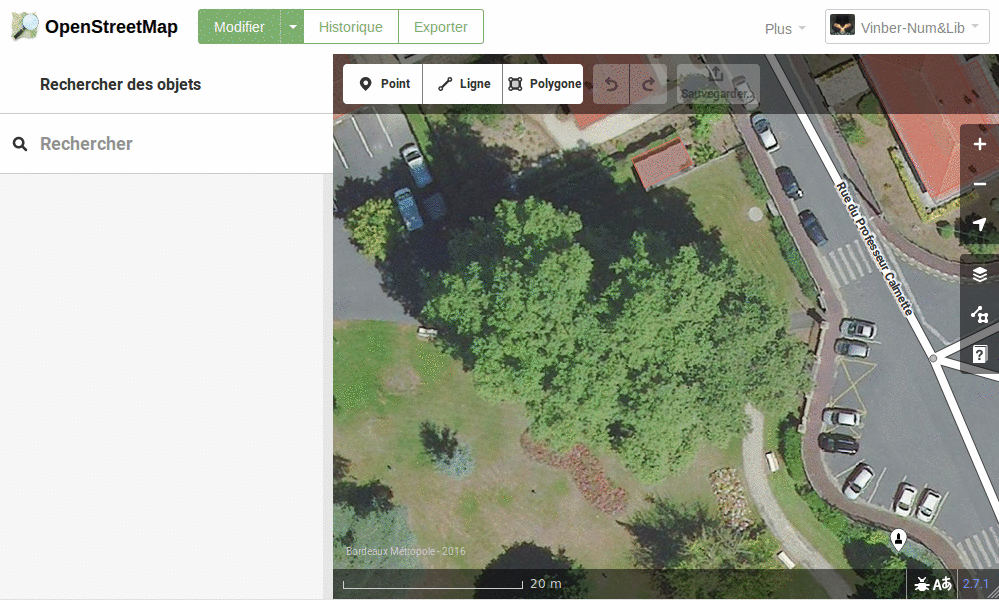Viewport: 999px width, 600px height.
Task: Select the Point drawing tool
Action: tap(383, 84)
